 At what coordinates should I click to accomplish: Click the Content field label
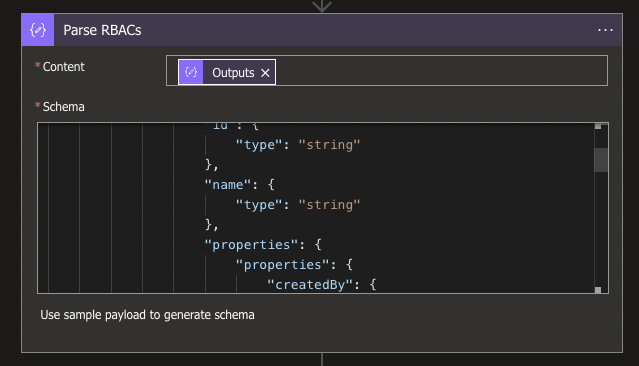click(64, 67)
